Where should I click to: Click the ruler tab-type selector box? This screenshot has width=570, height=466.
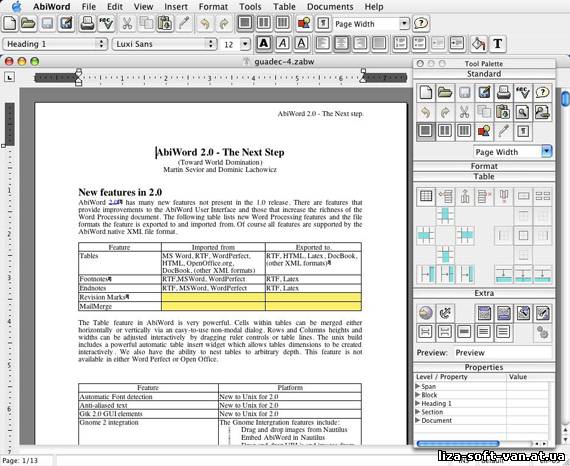(9, 77)
